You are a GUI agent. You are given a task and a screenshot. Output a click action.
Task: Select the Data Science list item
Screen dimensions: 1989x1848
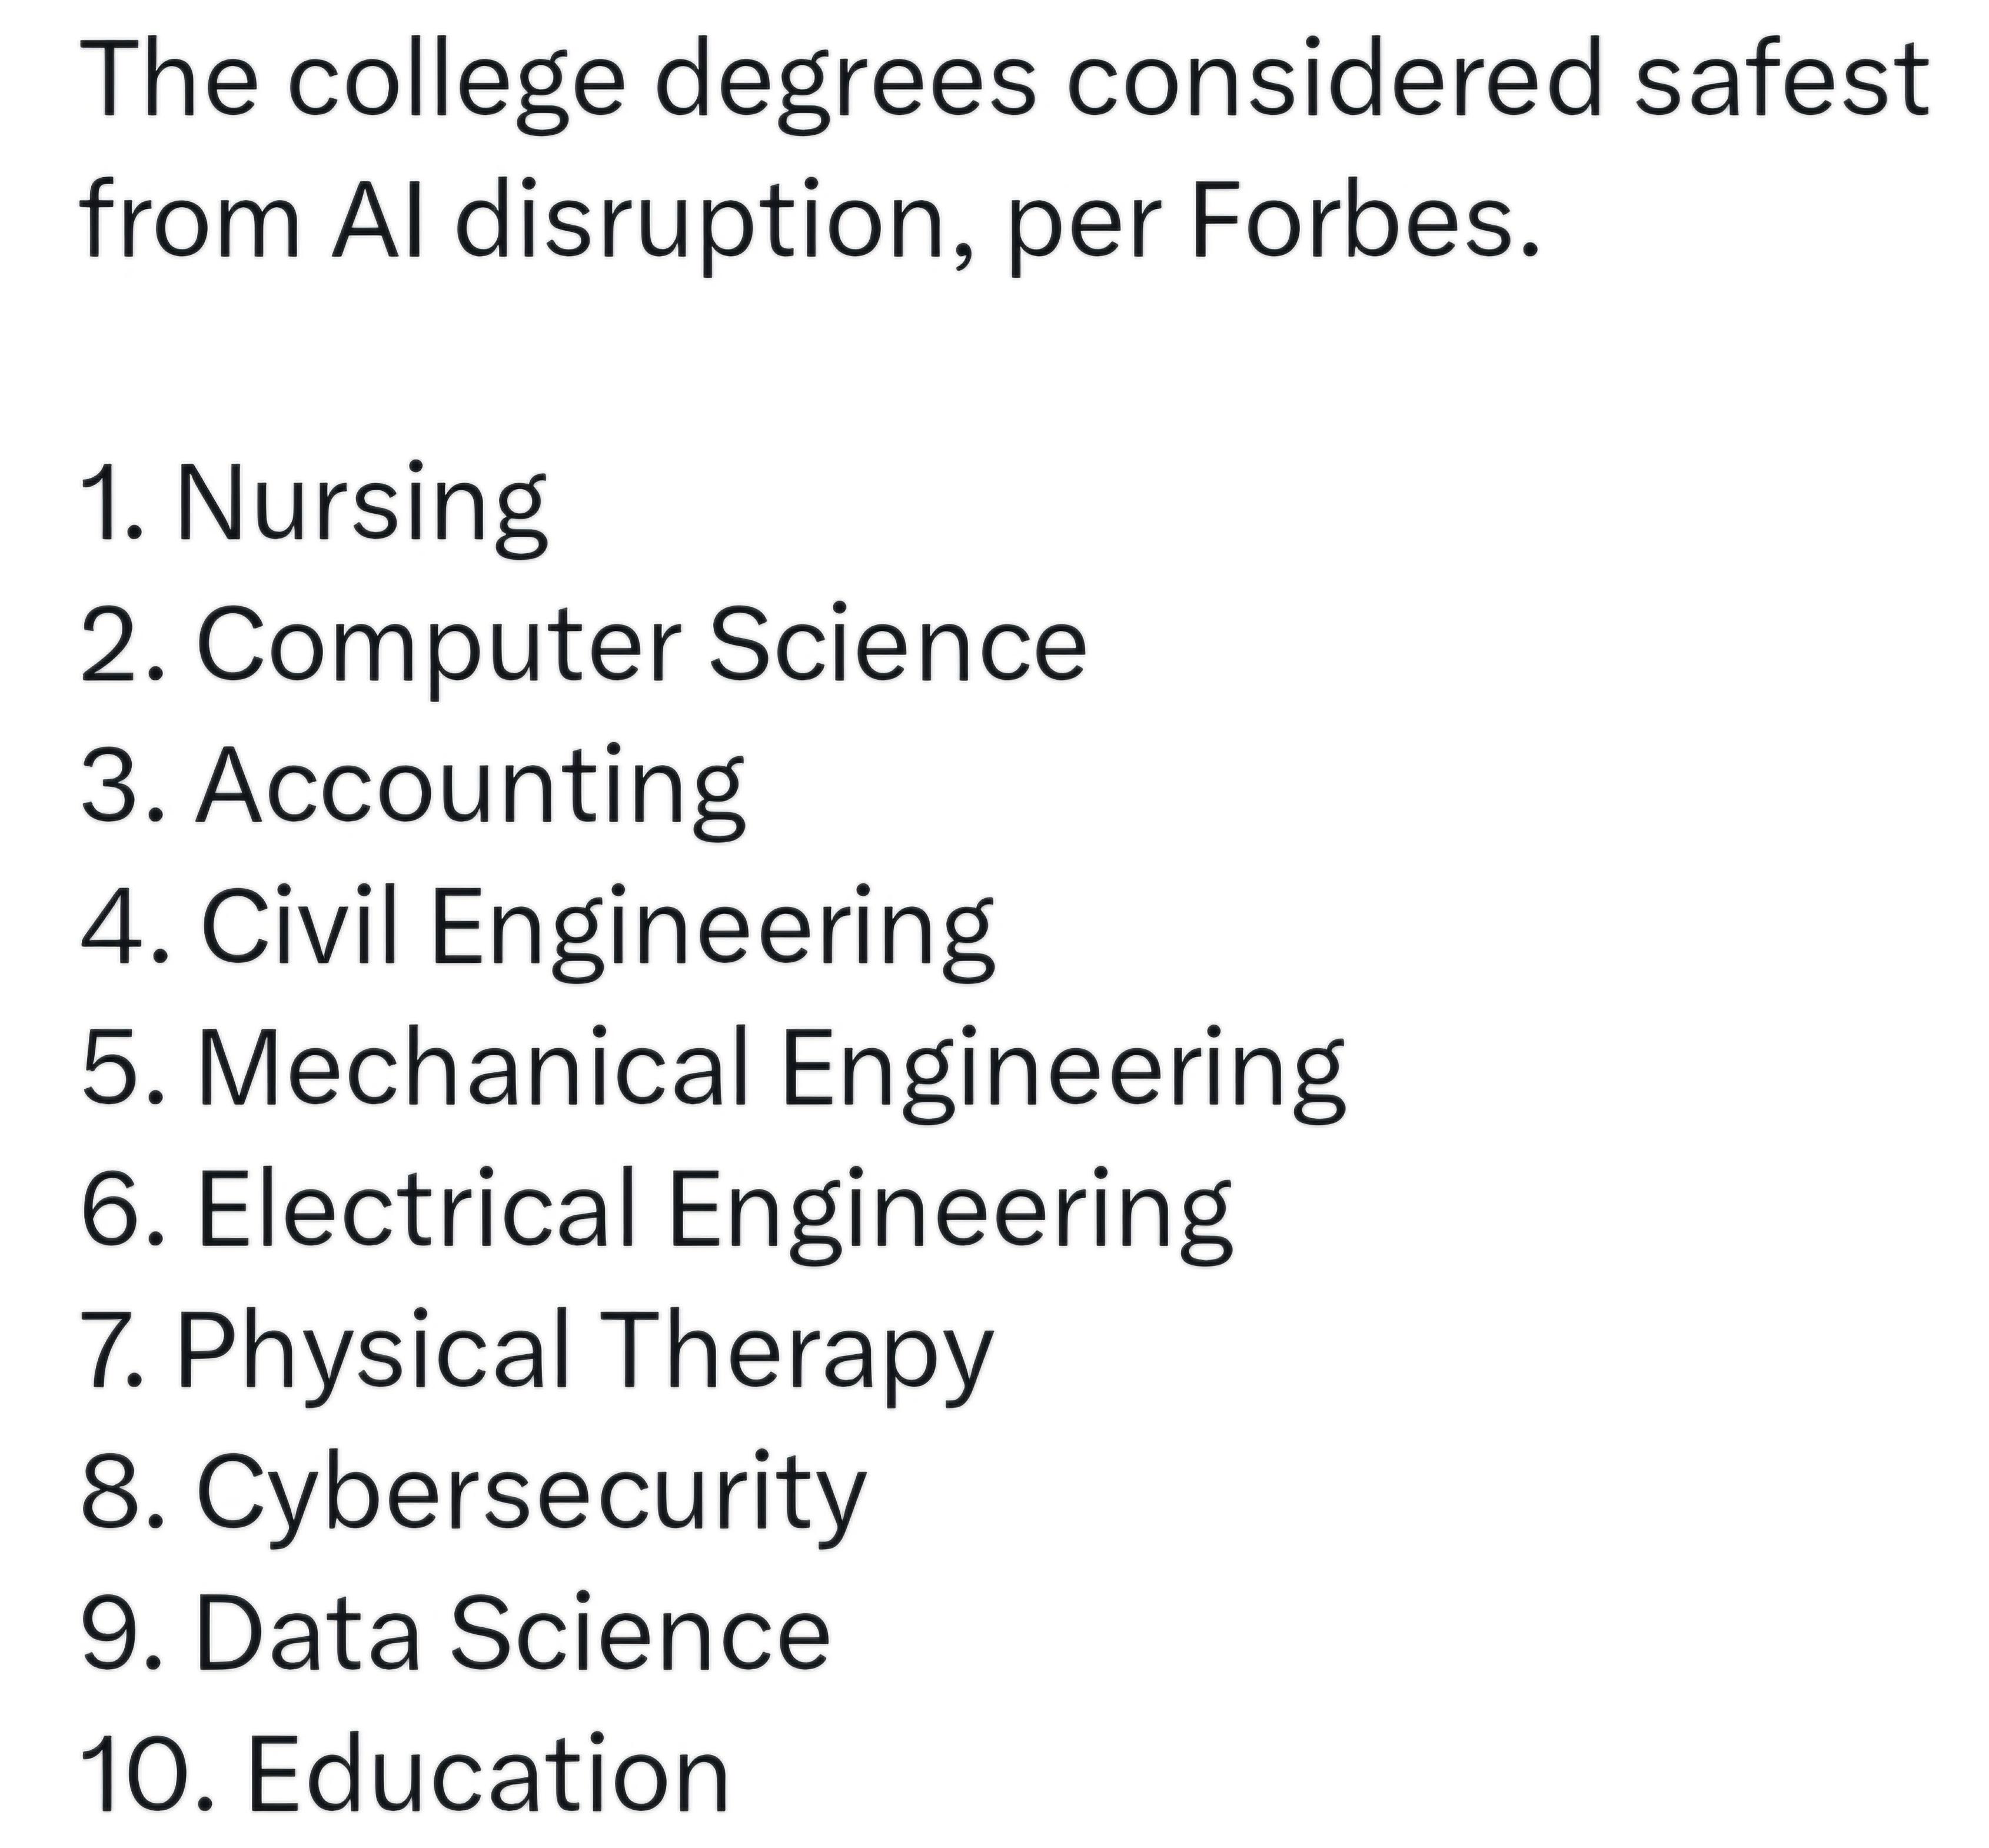[455, 1633]
